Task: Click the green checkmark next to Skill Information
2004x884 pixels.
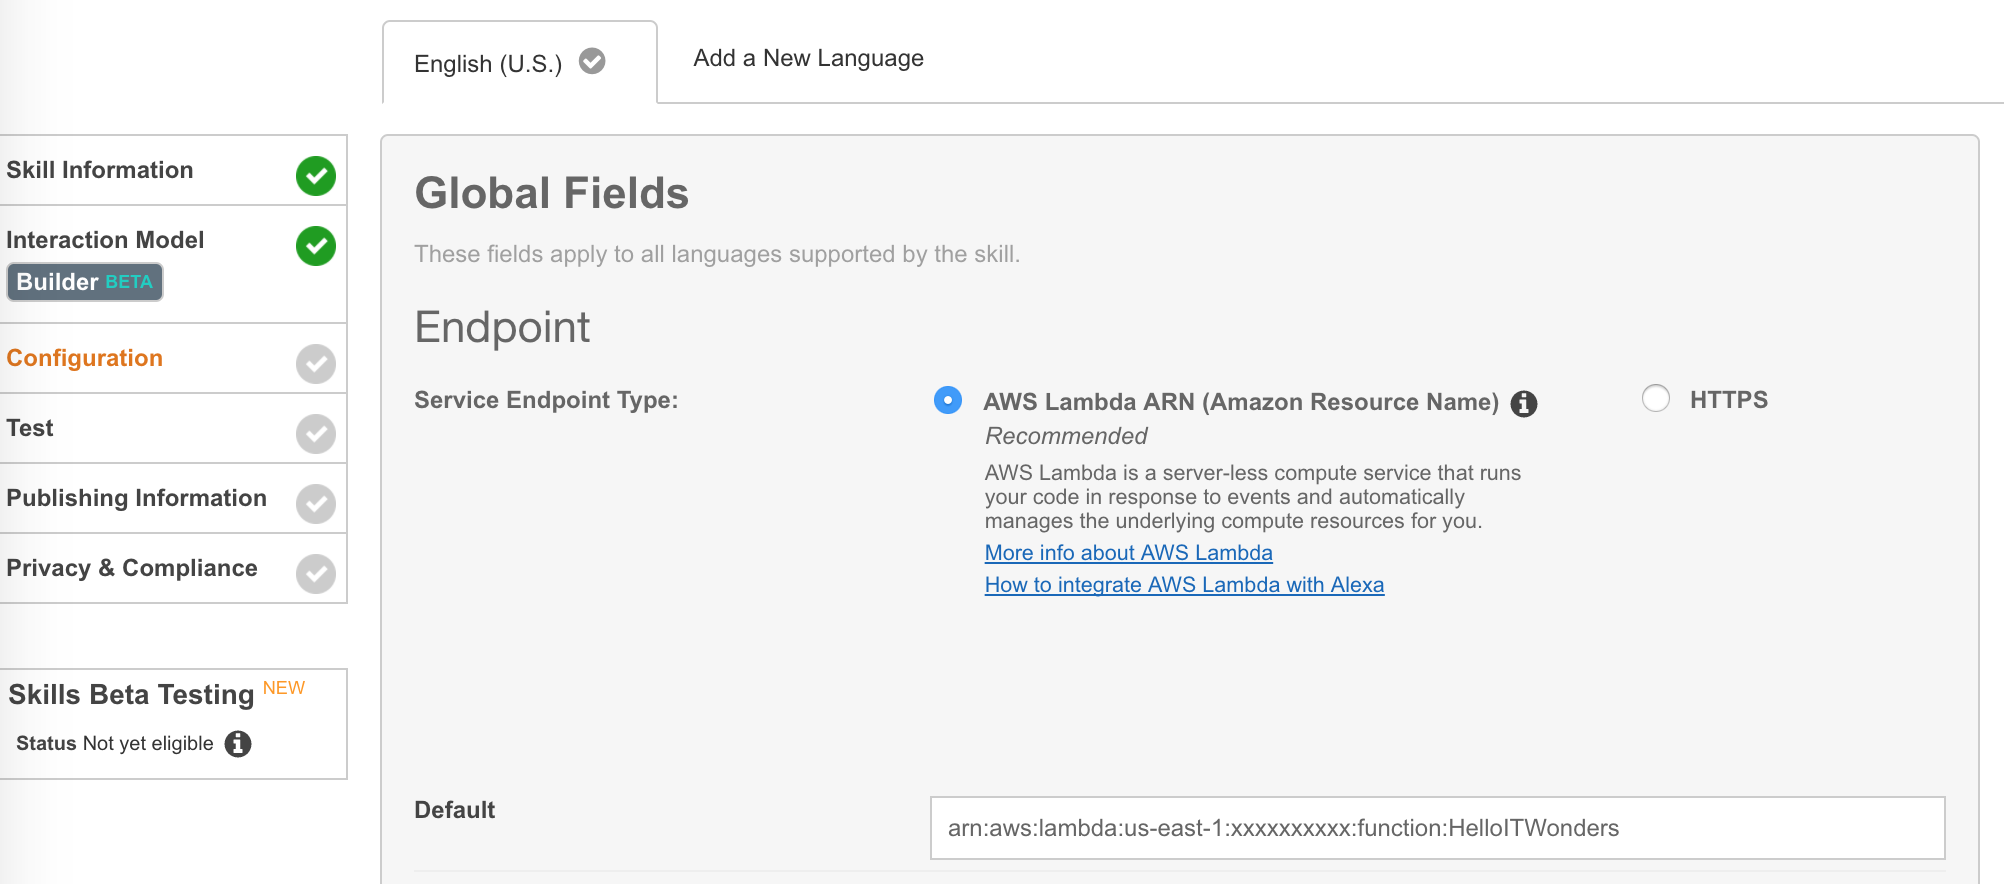Action: coord(316,176)
